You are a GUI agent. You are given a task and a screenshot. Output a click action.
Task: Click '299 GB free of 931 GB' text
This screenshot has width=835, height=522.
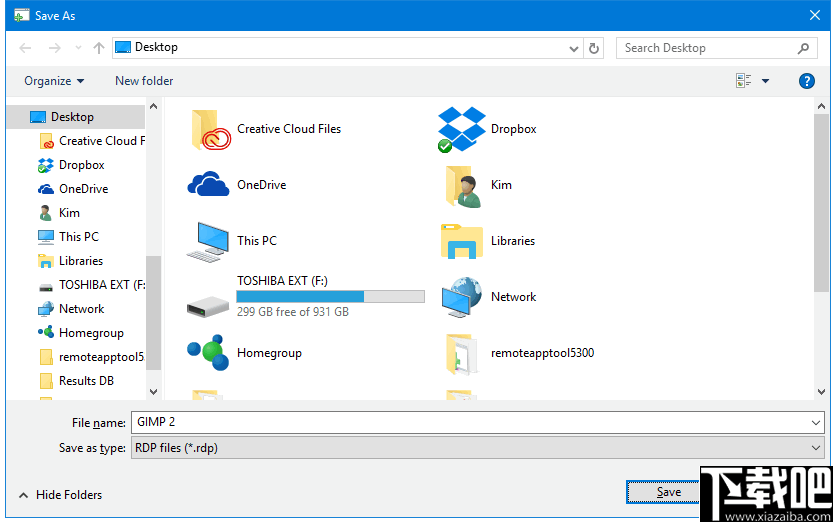[x=292, y=312]
